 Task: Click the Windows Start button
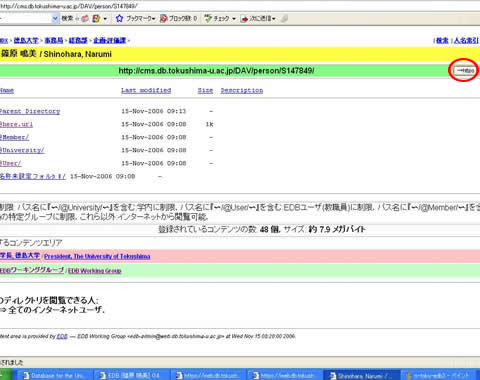[x=6, y=375]
